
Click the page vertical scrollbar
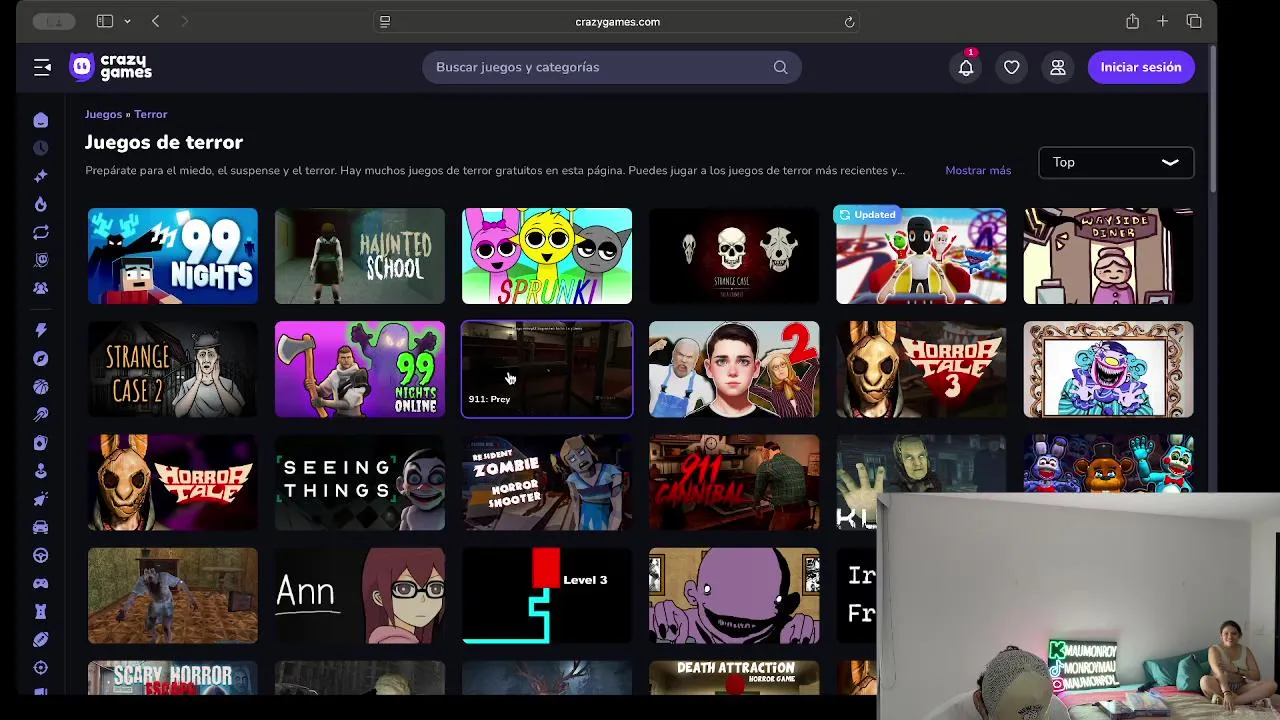pyautogui.click(x=1212, y=120)
